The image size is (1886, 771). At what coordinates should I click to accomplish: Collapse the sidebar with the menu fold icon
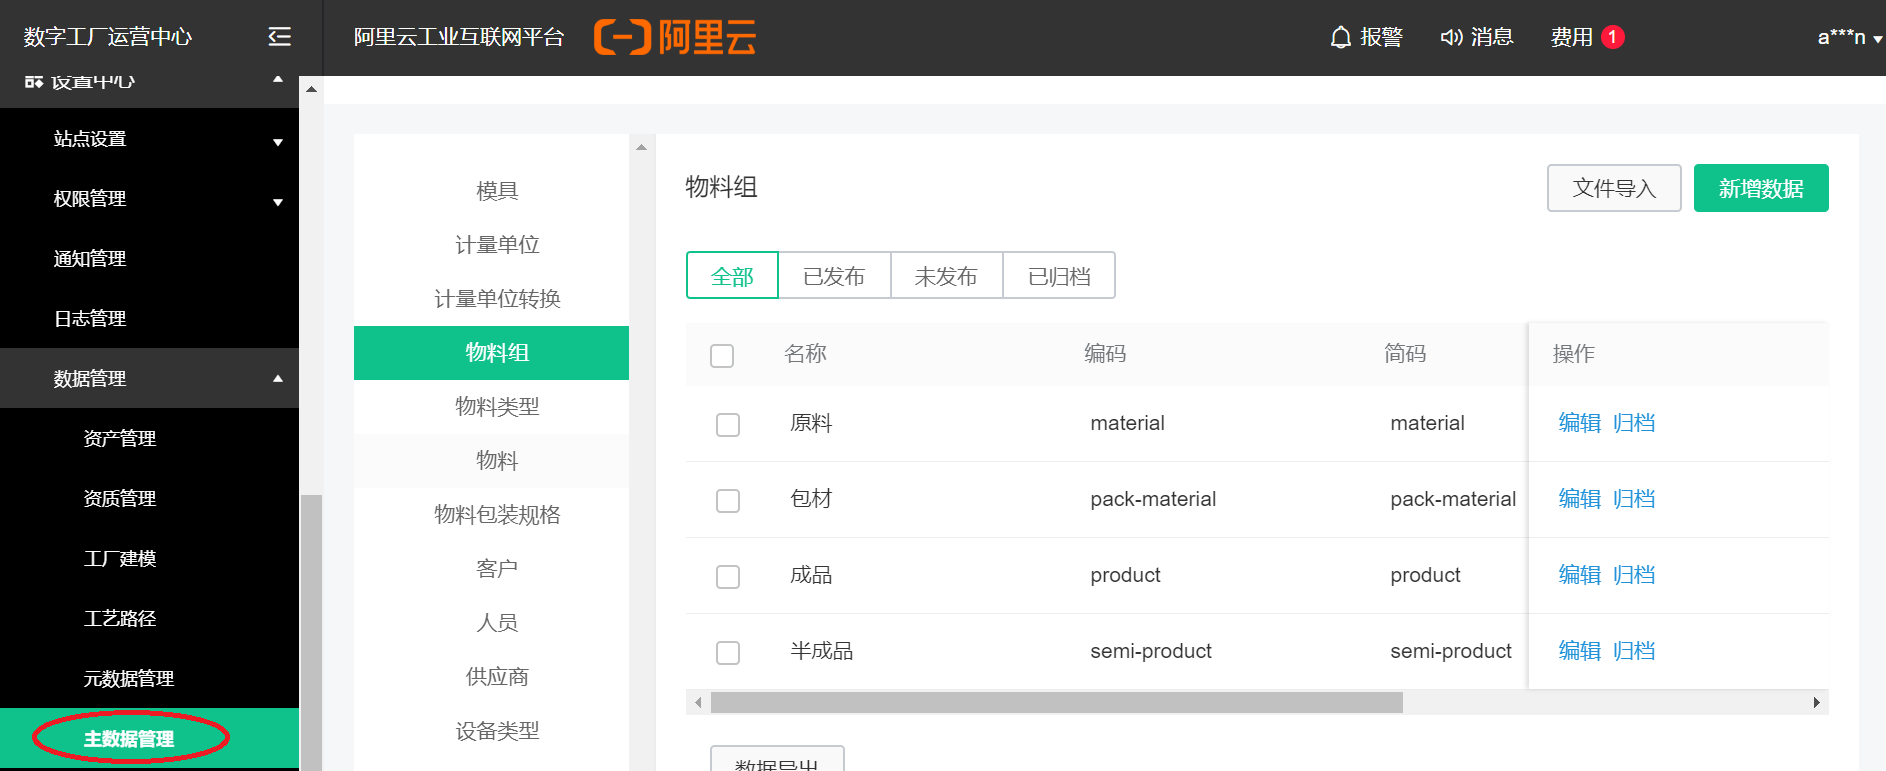coord(280,37)
